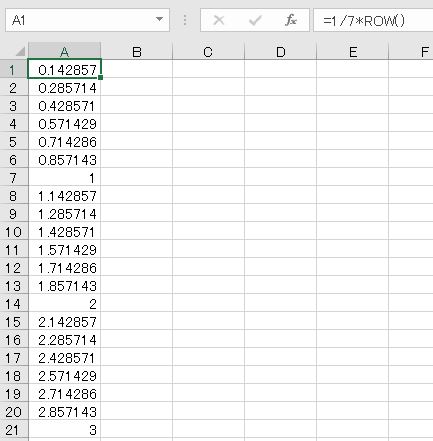Select row 6 header
433x441 pixels.
pyautogui.click(x=14, y=159)
